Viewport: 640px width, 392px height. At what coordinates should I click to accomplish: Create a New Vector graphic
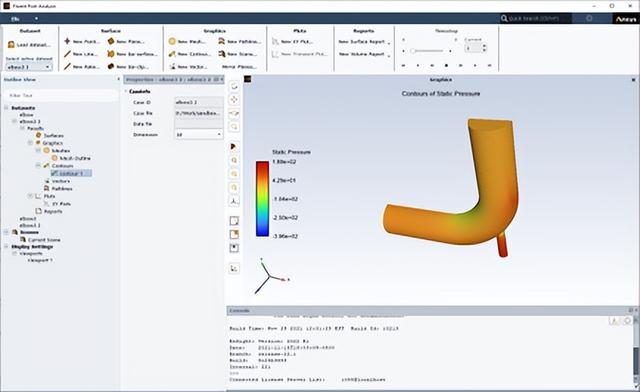click(188, 67)
